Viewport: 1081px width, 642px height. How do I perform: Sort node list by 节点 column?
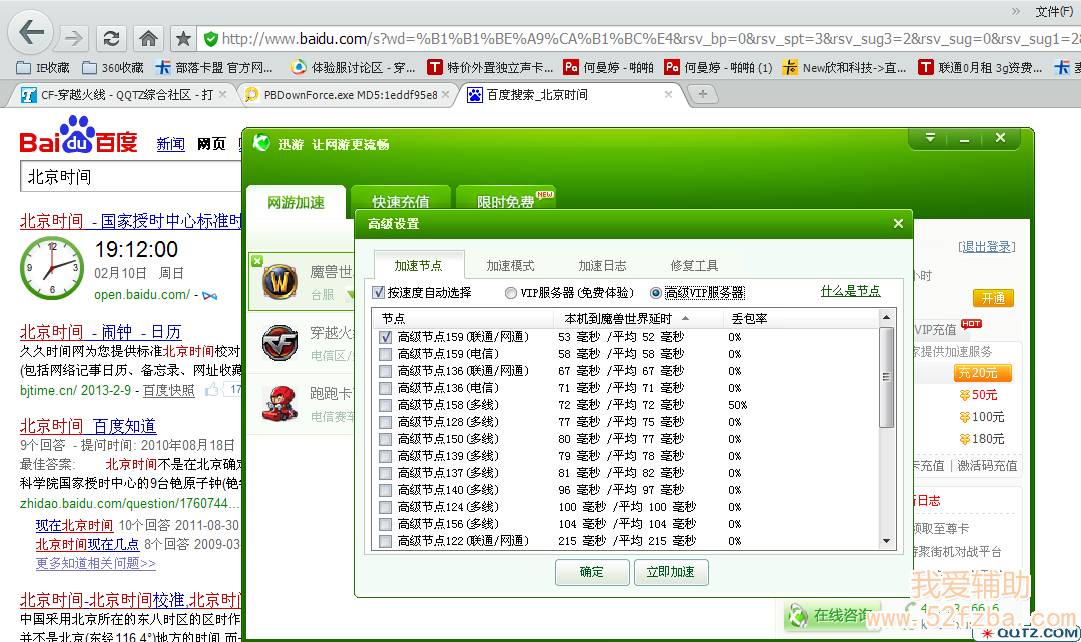(x=463, y=319)
